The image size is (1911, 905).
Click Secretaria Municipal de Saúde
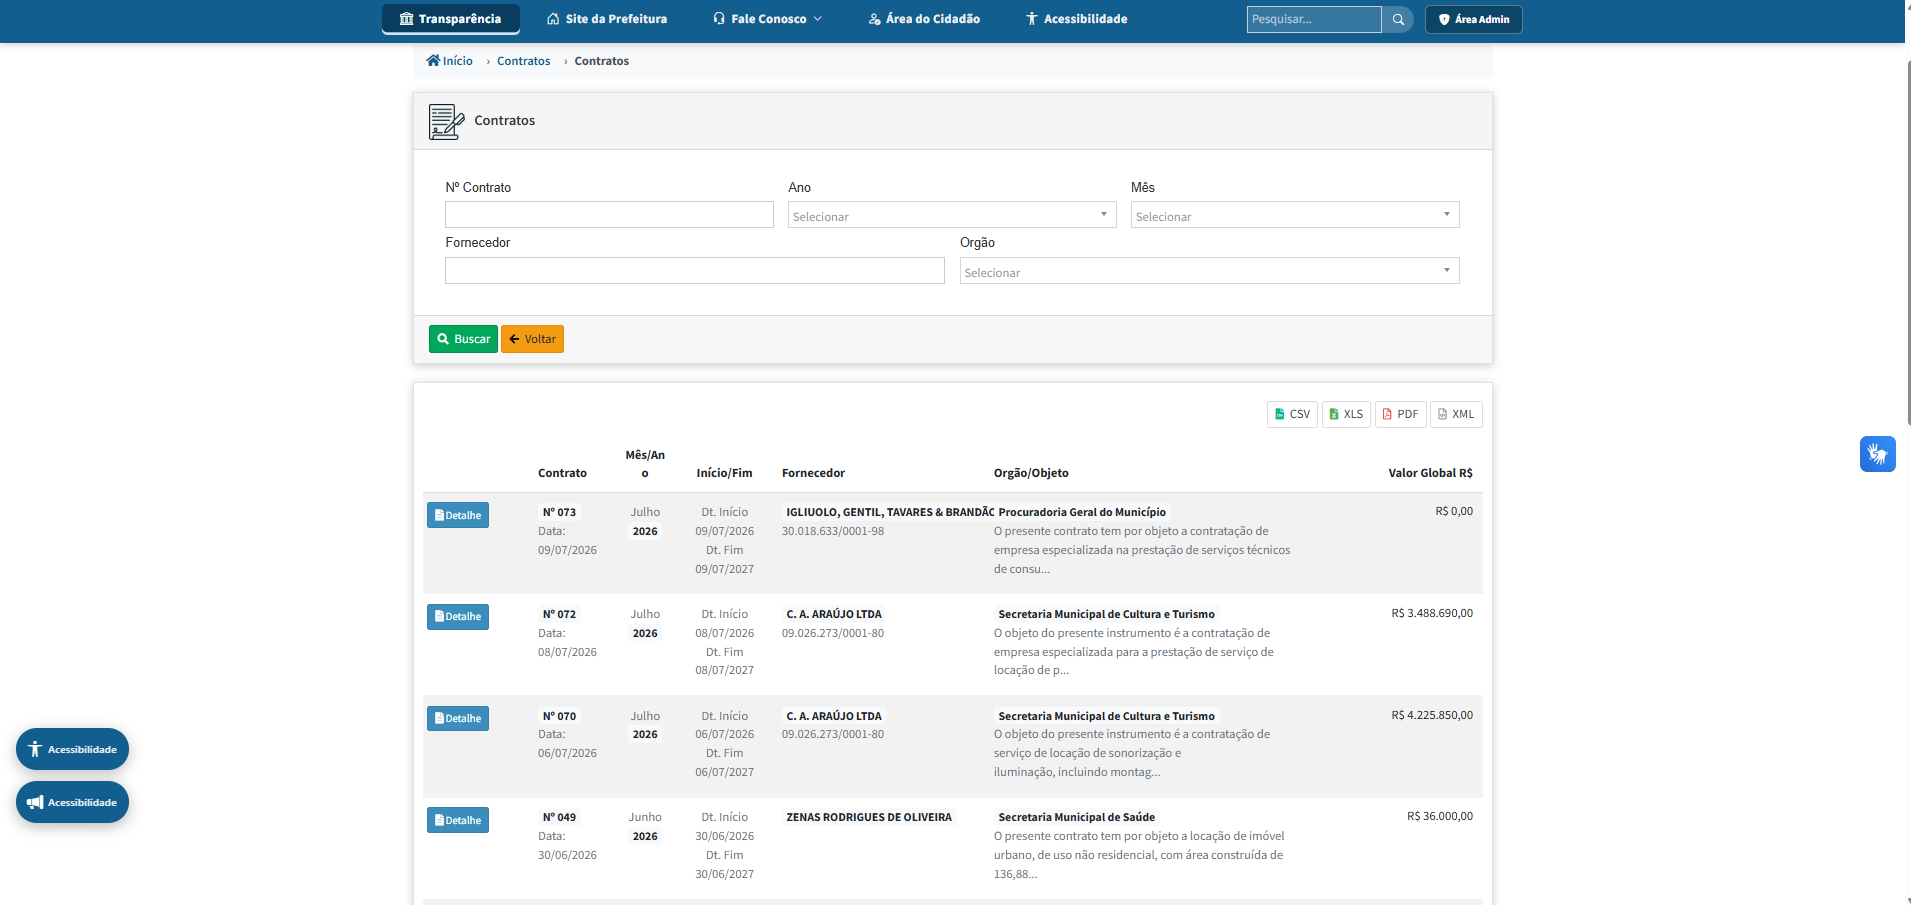1076,817
